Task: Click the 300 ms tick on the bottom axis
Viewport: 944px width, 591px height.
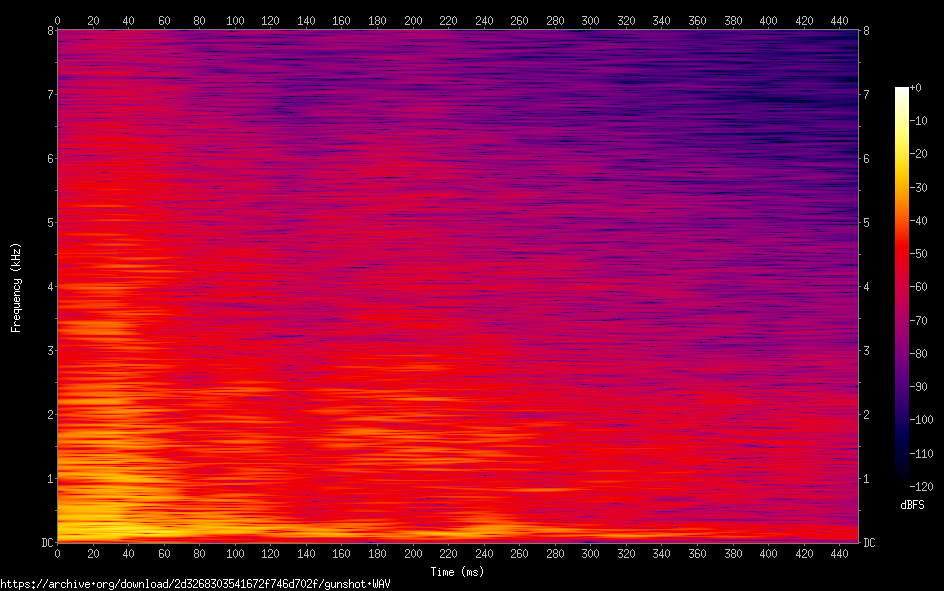Action: tap(591, 553)
